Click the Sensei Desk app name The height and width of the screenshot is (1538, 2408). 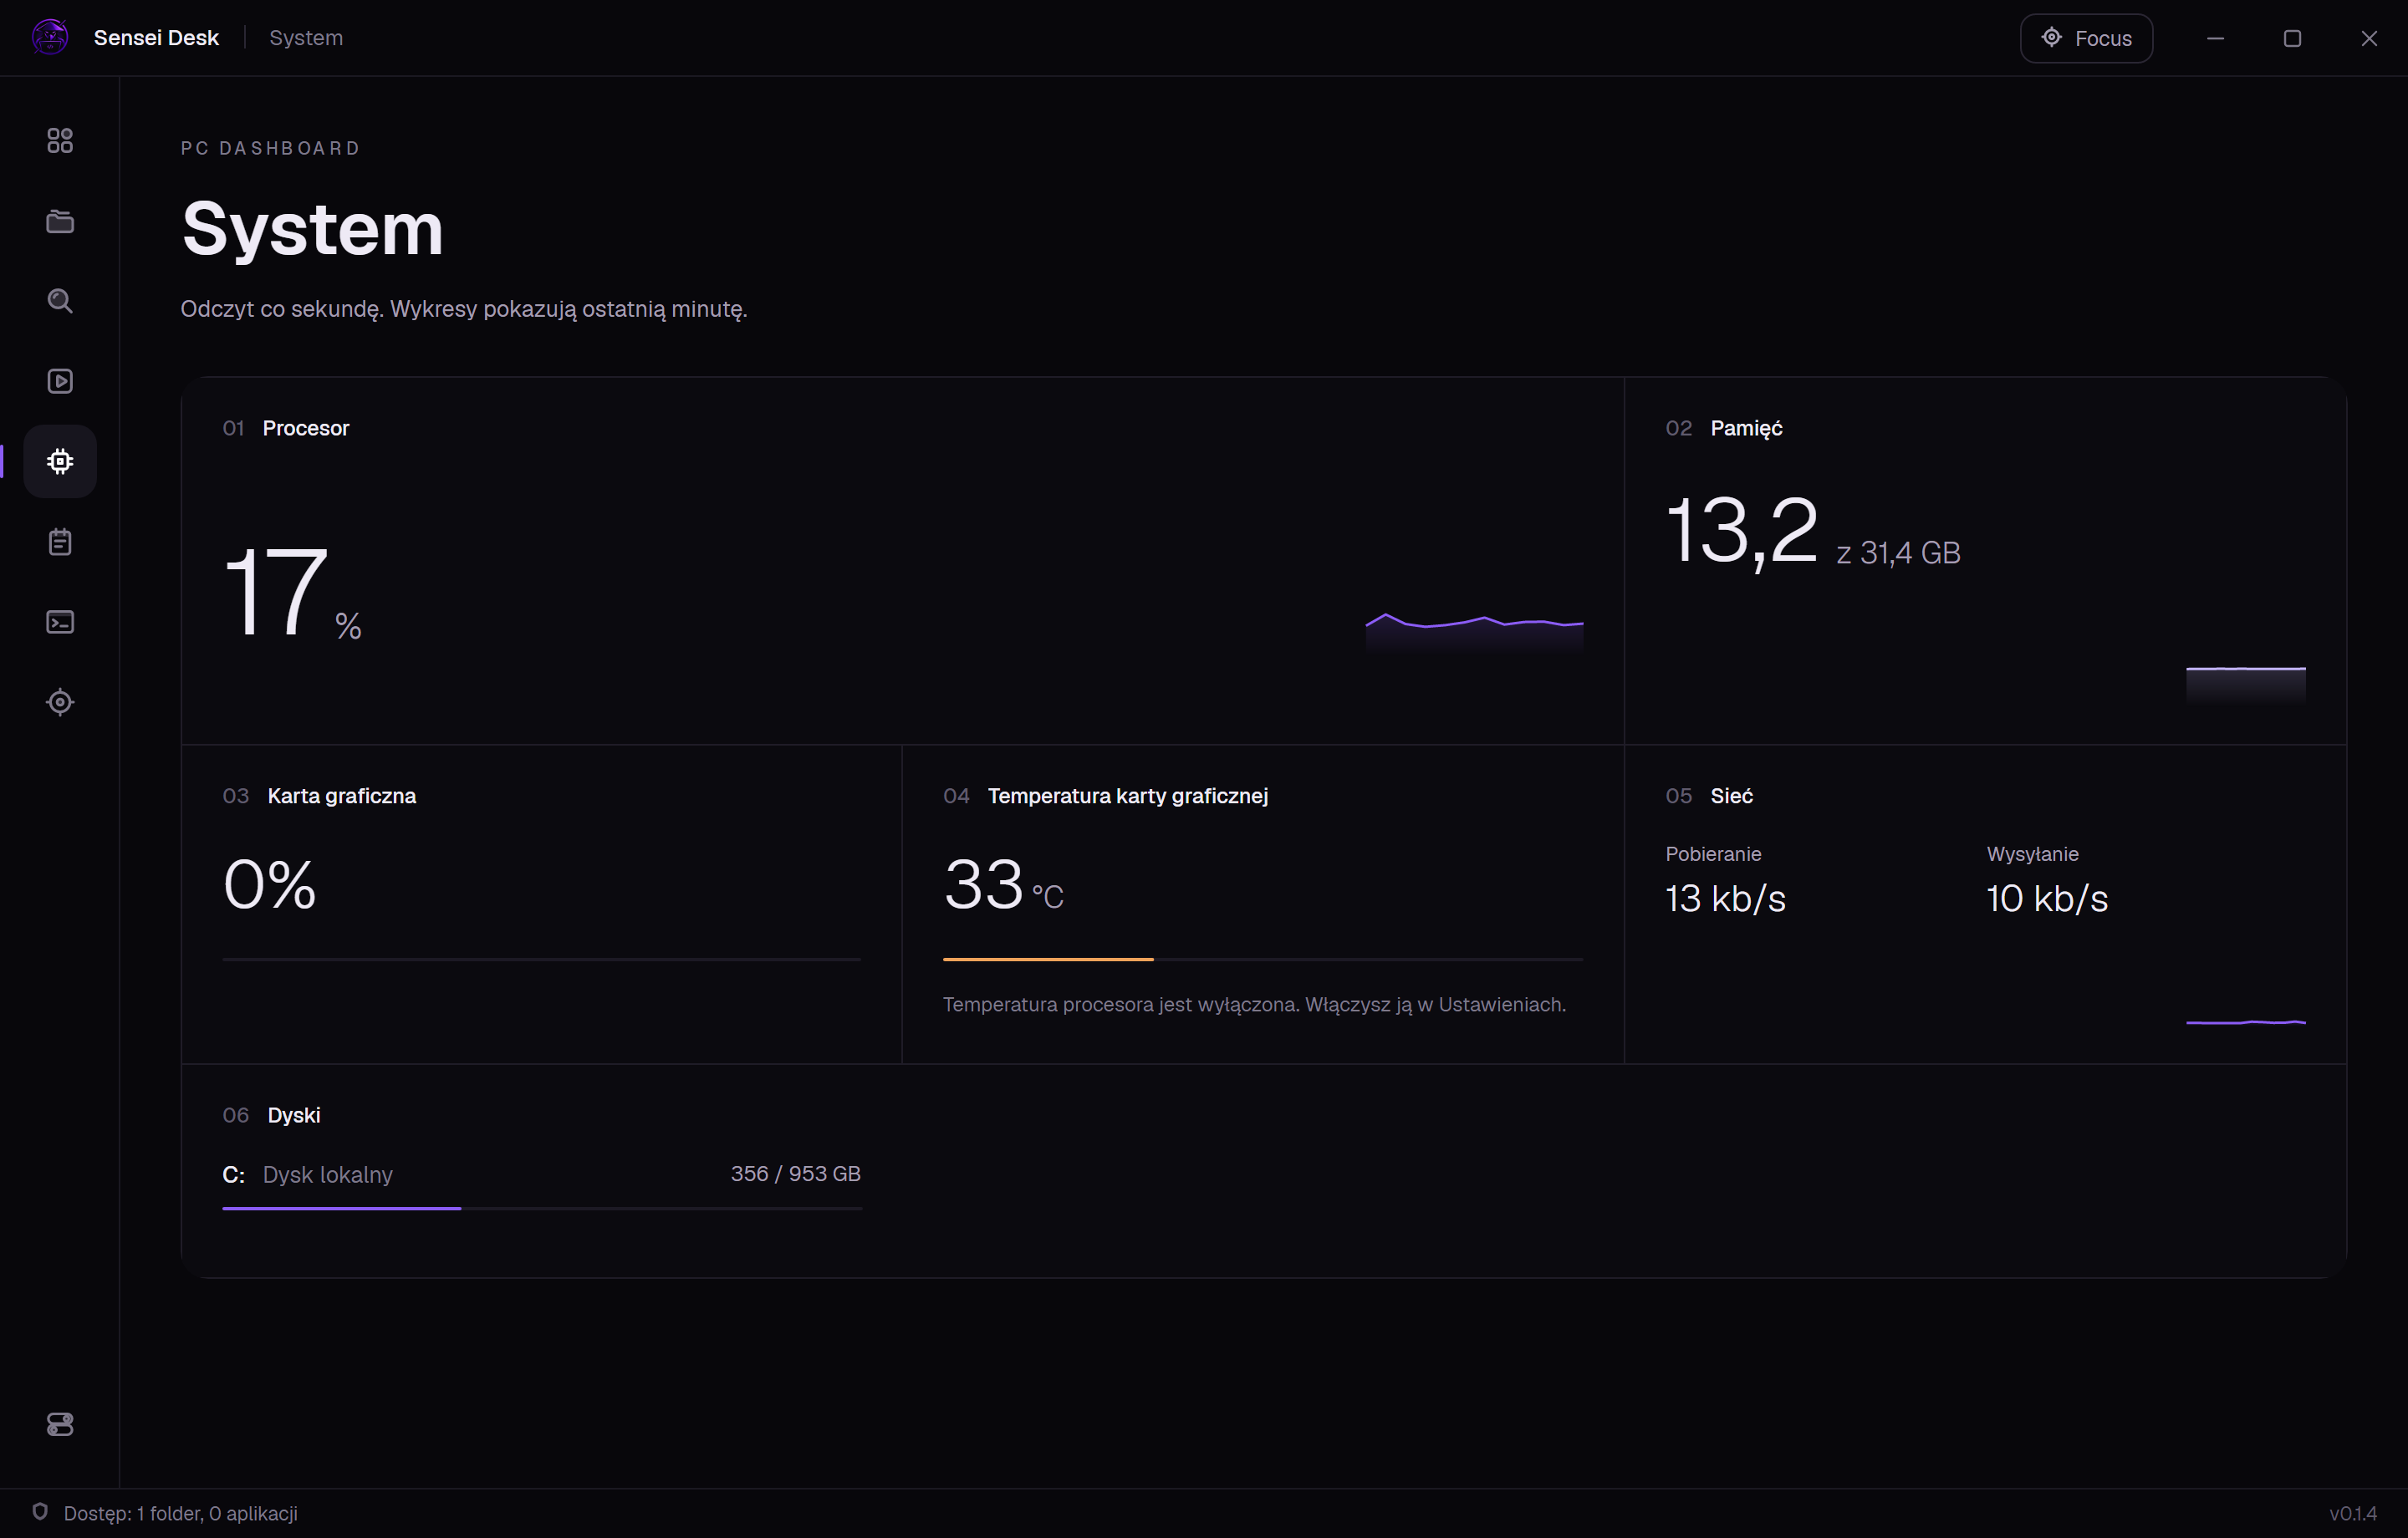coord(156,38)
